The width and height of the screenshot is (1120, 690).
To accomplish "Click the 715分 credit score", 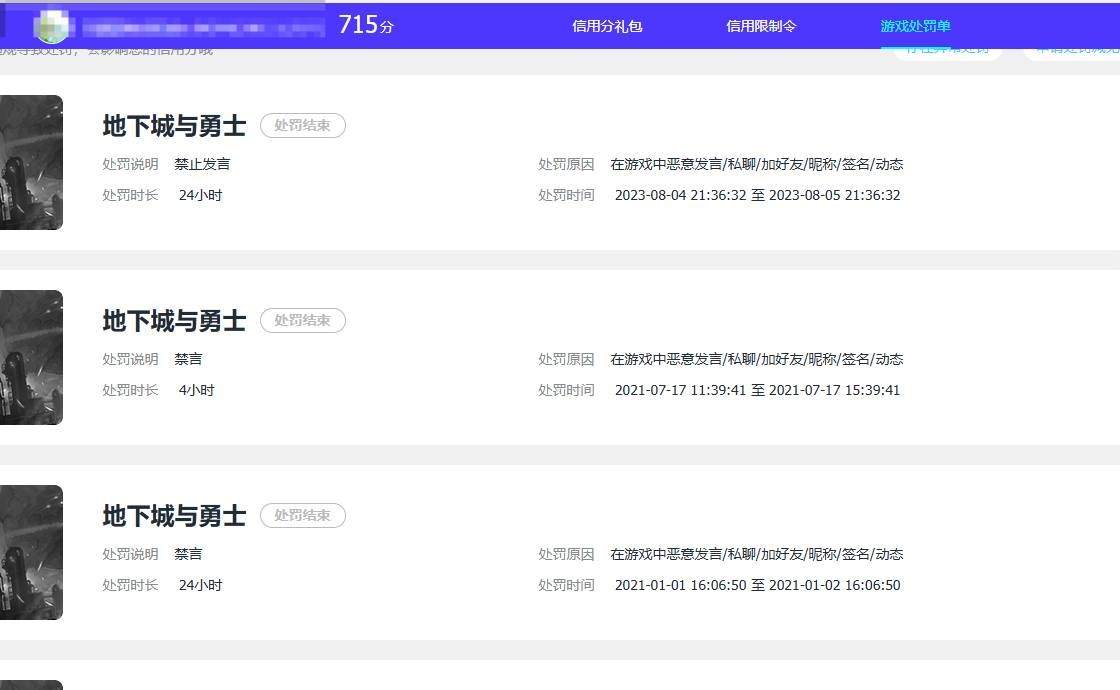I will (x=366, y=25).
